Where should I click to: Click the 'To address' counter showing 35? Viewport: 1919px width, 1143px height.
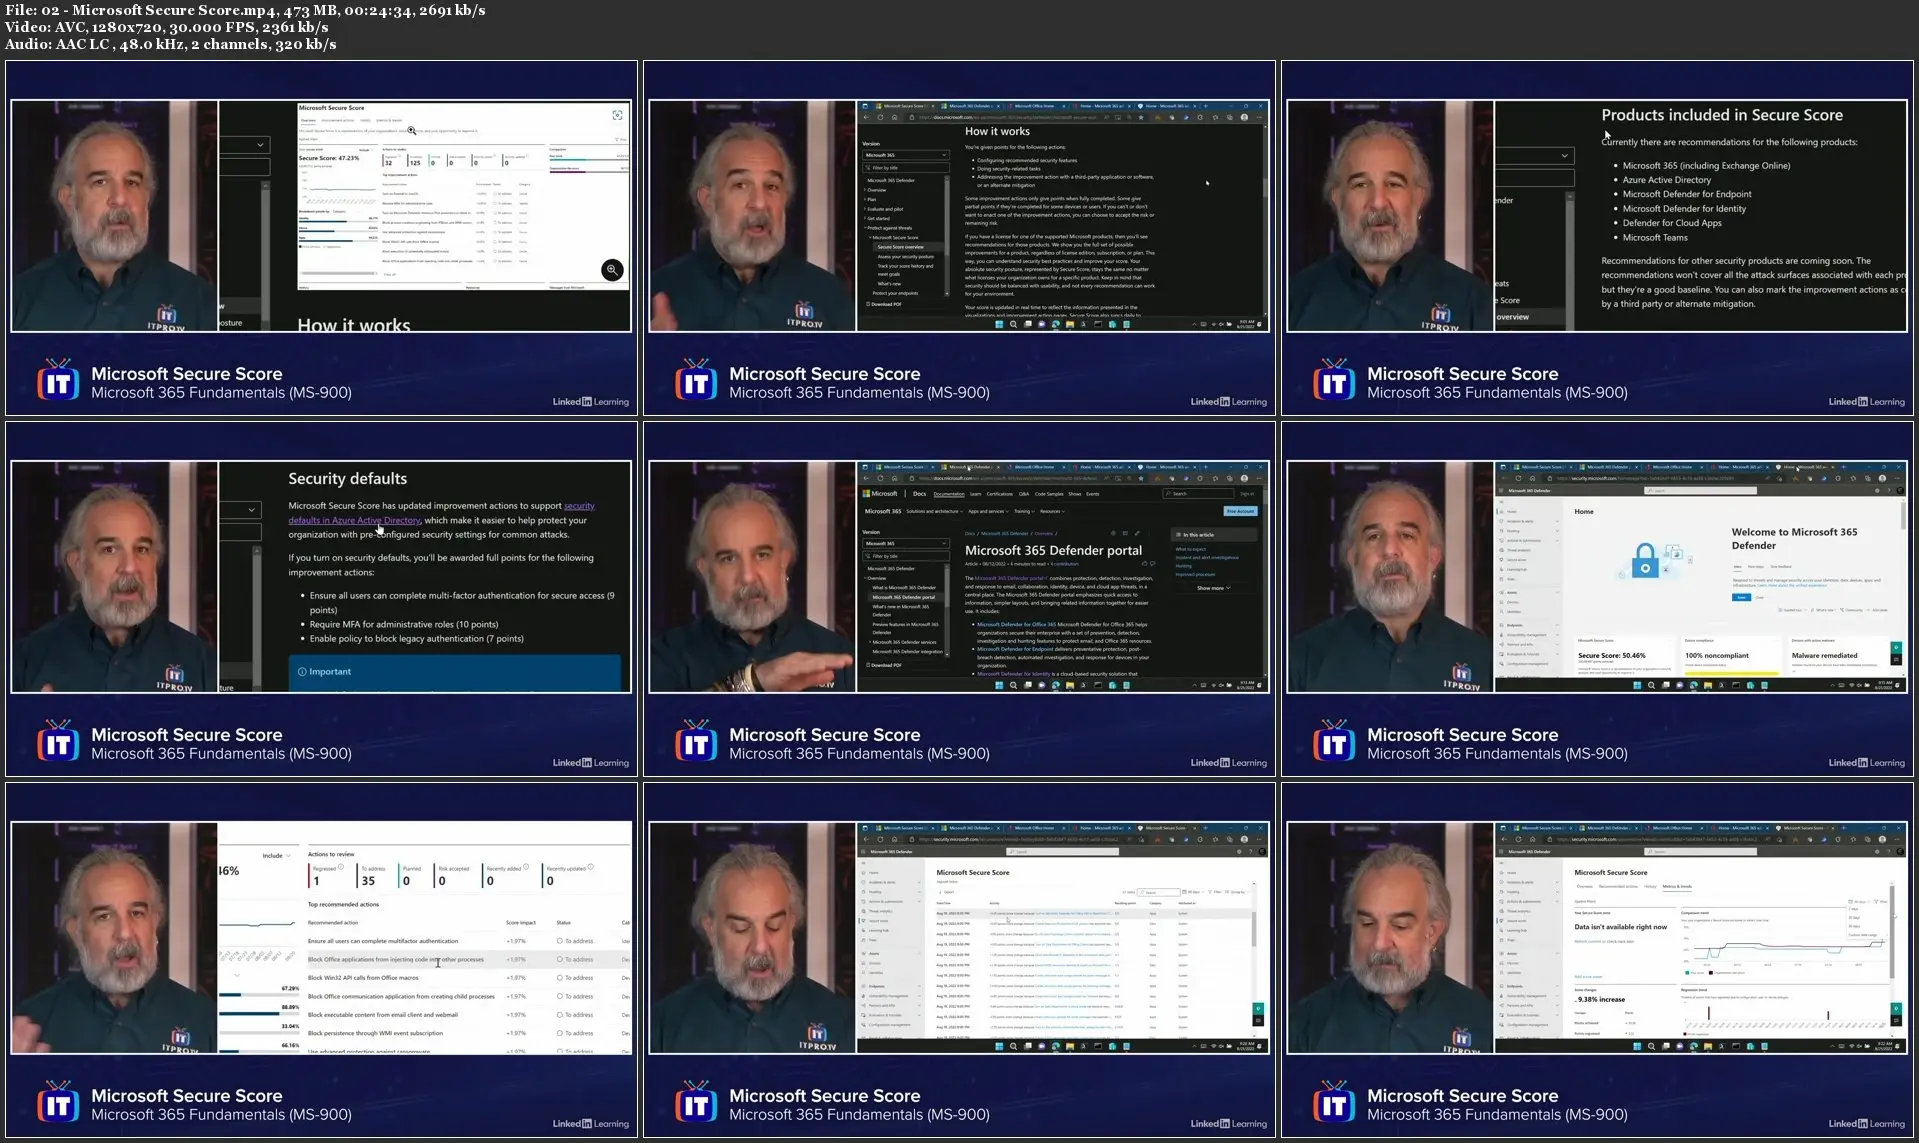coord(371,876)
